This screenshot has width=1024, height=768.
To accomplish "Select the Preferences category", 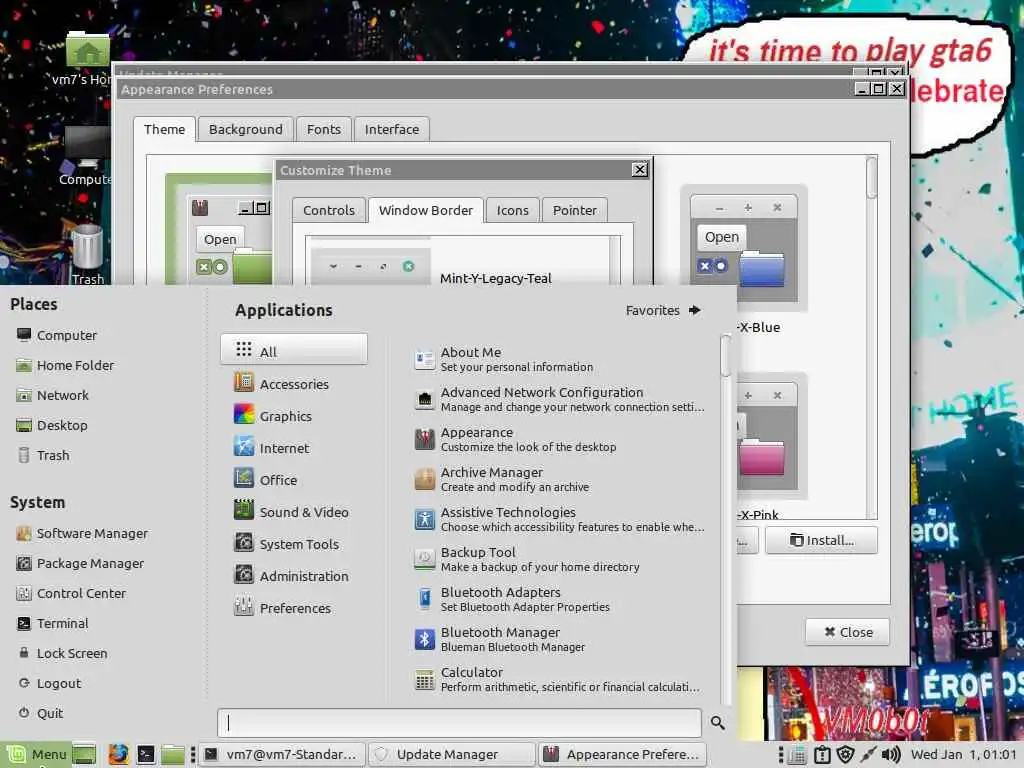I will pyautogui.click(x=294, y=607).
